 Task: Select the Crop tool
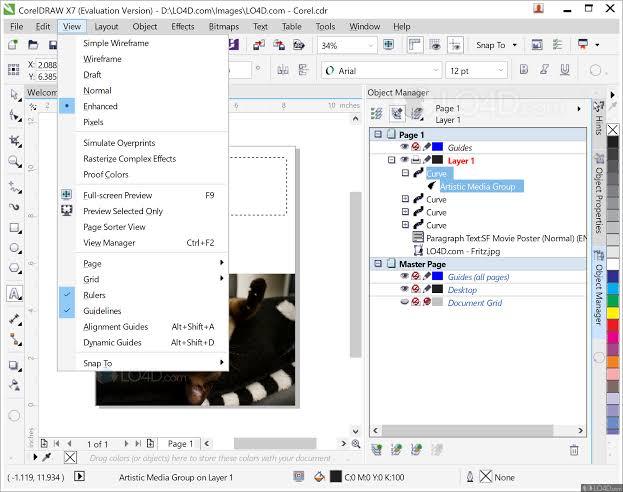pos(15,141)
